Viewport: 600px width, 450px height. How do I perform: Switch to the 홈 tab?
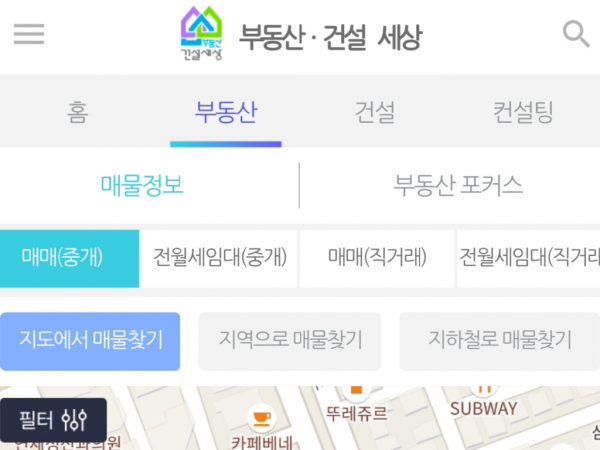(x=78, y=112)
